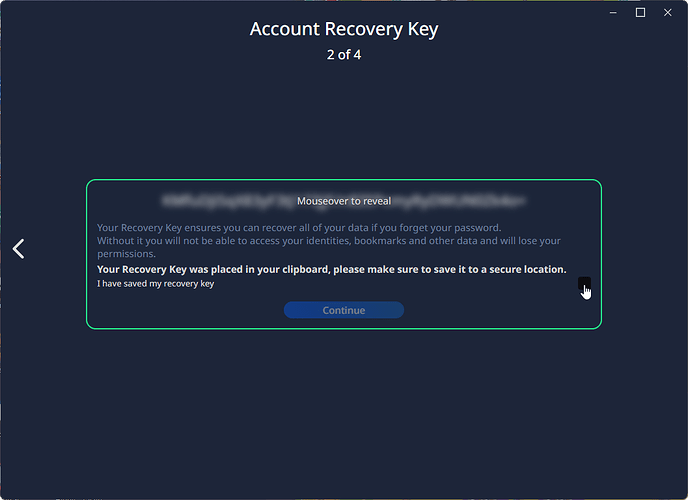Image resolution: width=688 pixels, height=500 pixels.
Task: Minimize the recovery key window
Action: (x=613, y=12)
